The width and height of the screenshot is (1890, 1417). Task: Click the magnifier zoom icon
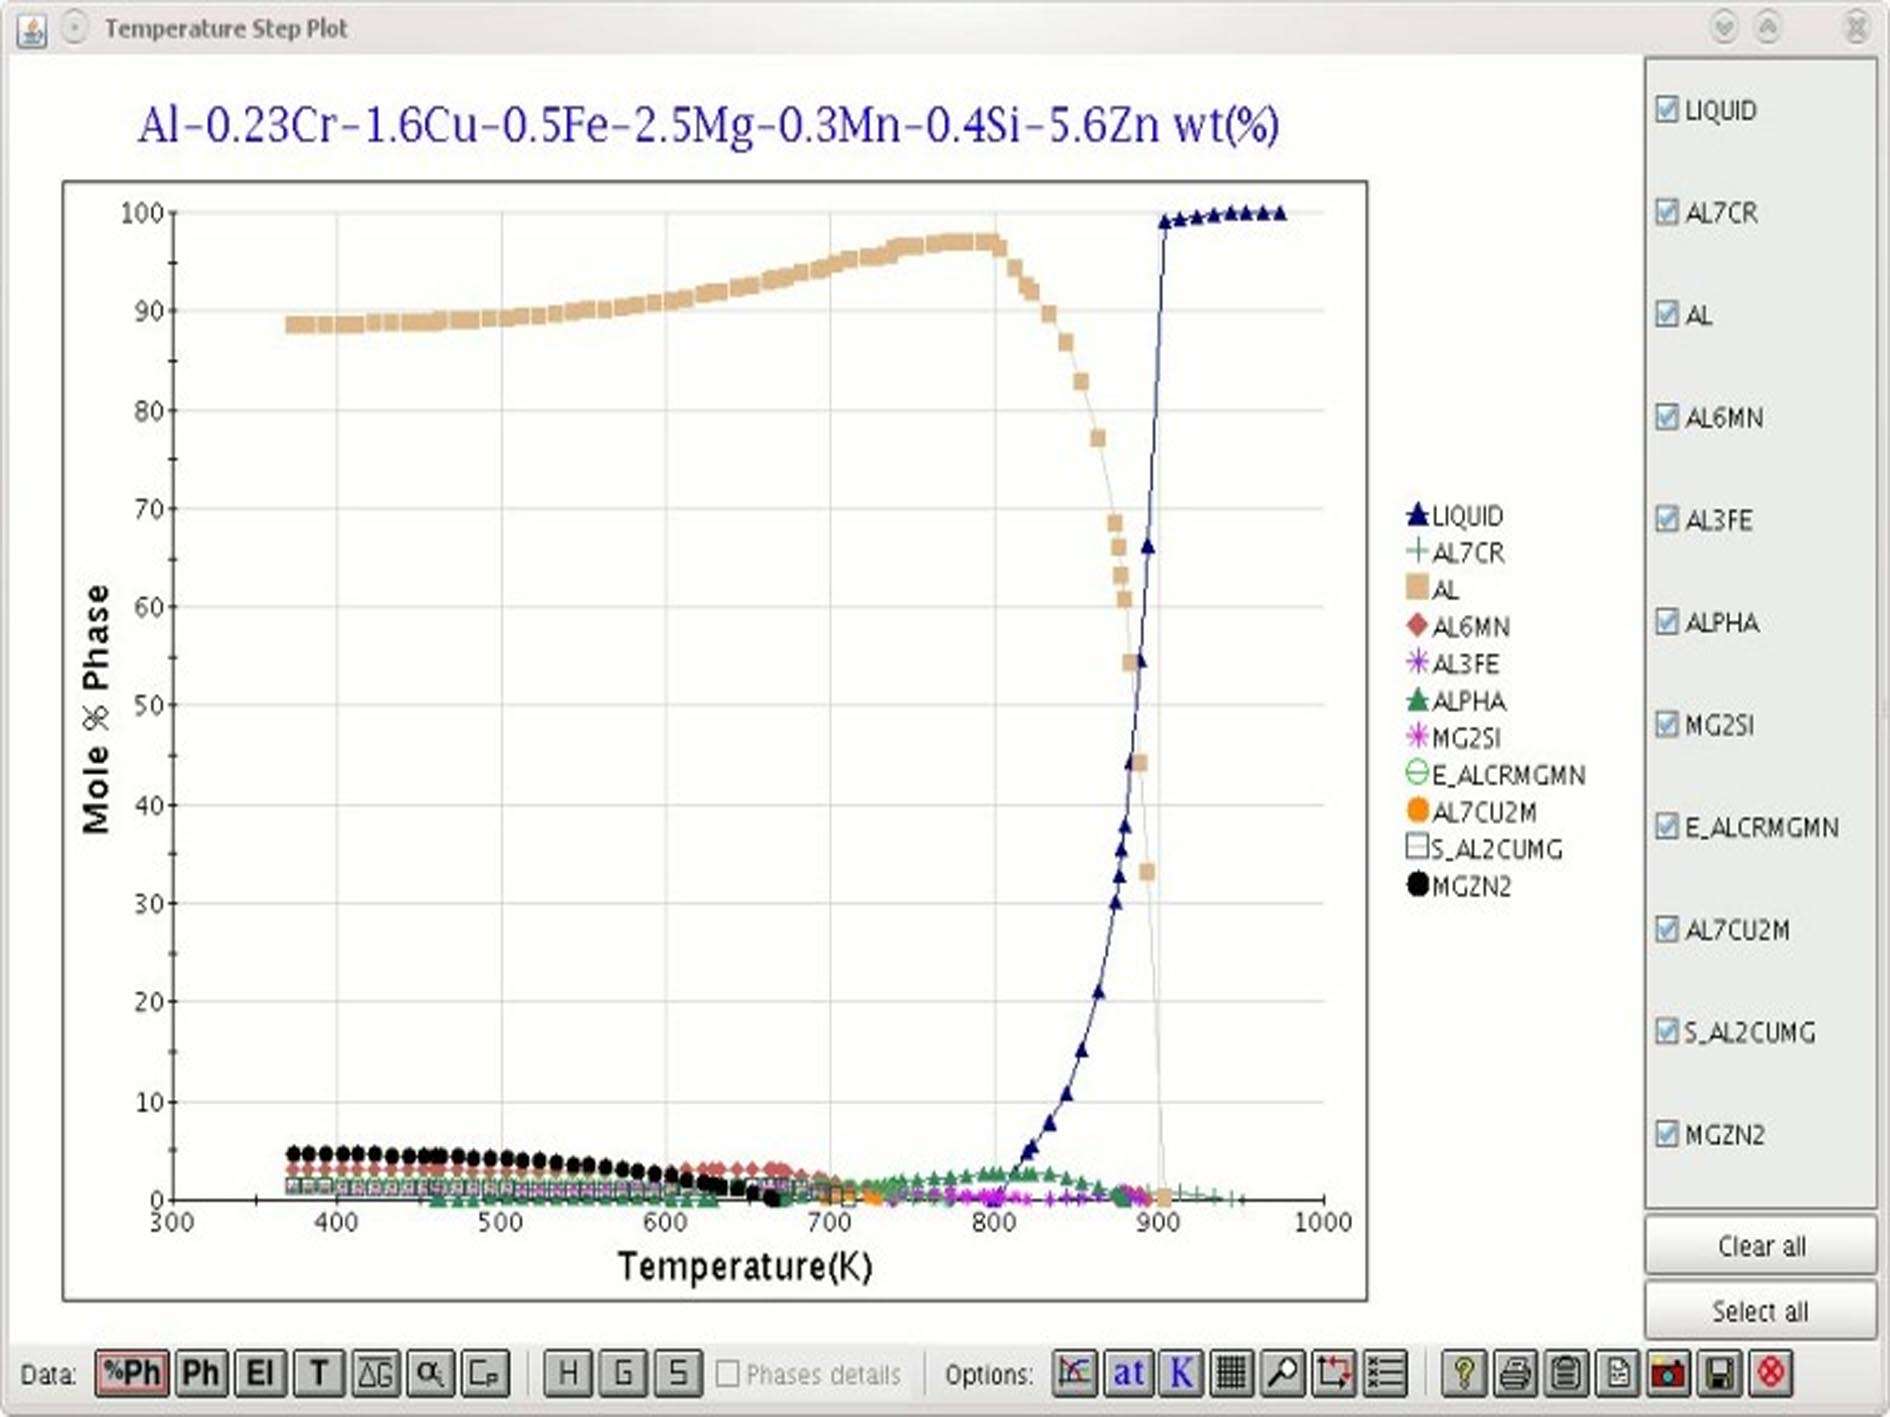coord(1282,1373)
